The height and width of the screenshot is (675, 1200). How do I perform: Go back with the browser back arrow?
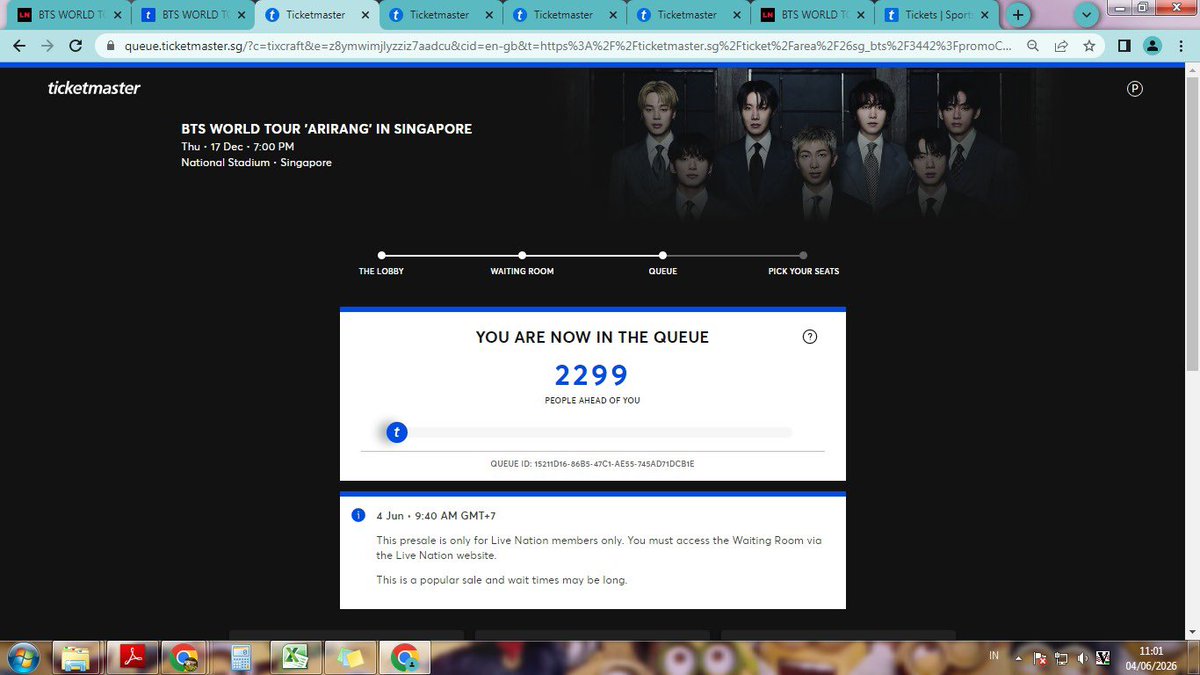17,45
